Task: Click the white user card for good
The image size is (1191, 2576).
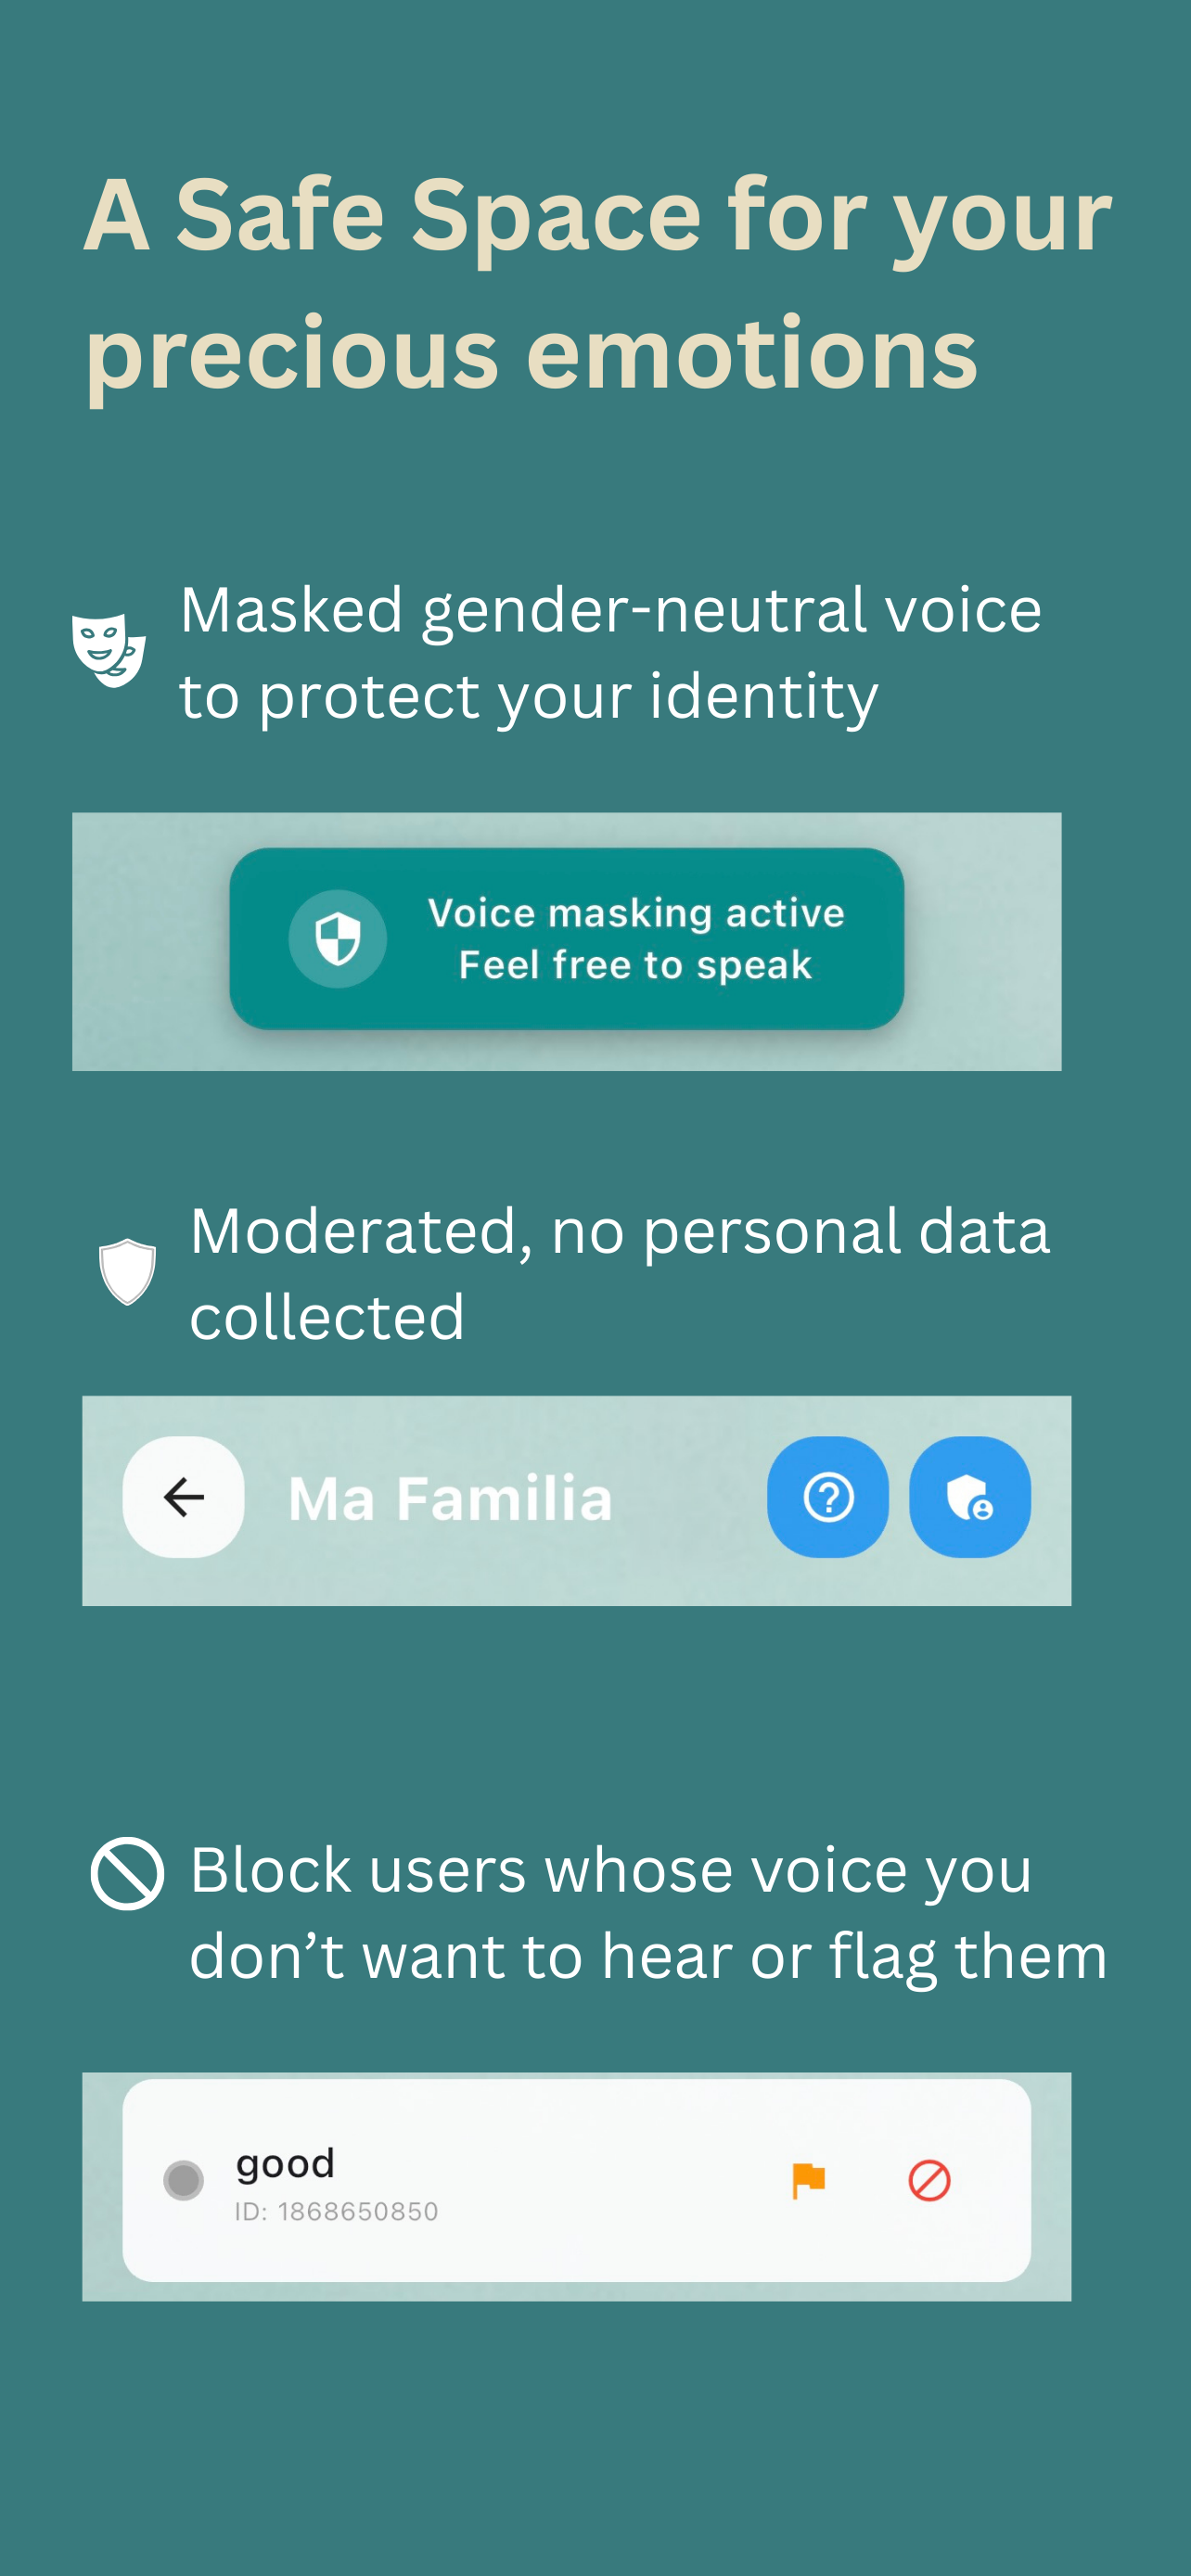Action: [x=577, y=2180]
